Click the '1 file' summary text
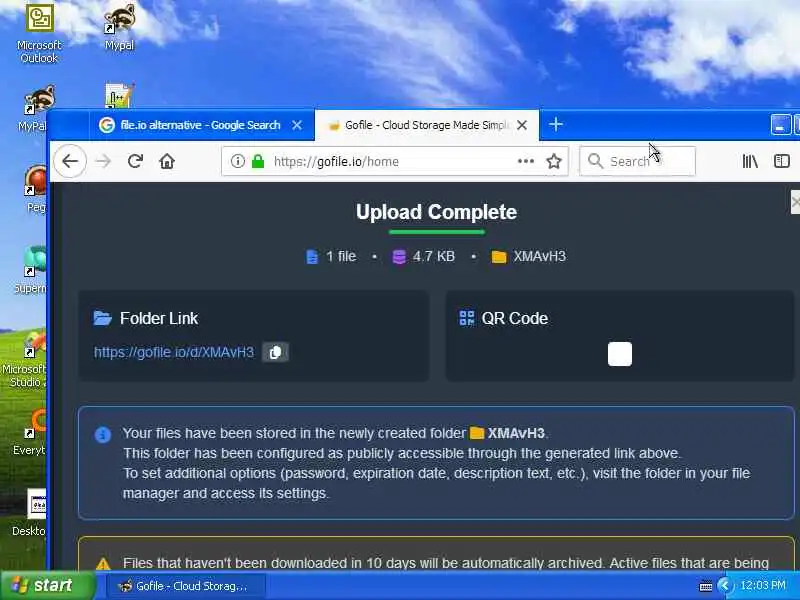This screenshot has width=800, height=600. click(x=341, y=256)
